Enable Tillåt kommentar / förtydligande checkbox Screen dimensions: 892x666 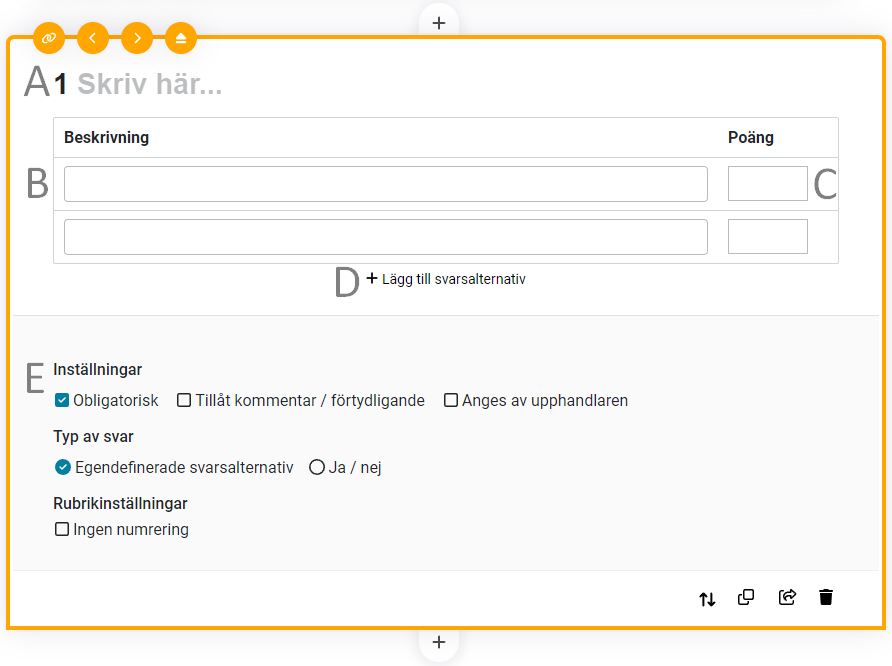[x=184, y=401]
